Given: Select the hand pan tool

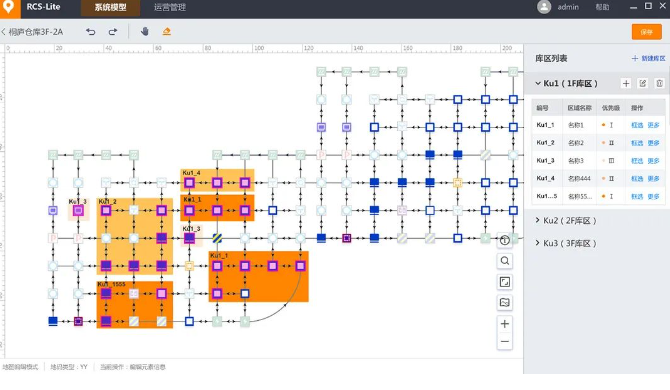Looking at the screenshot, I should (x=145, y=31).
